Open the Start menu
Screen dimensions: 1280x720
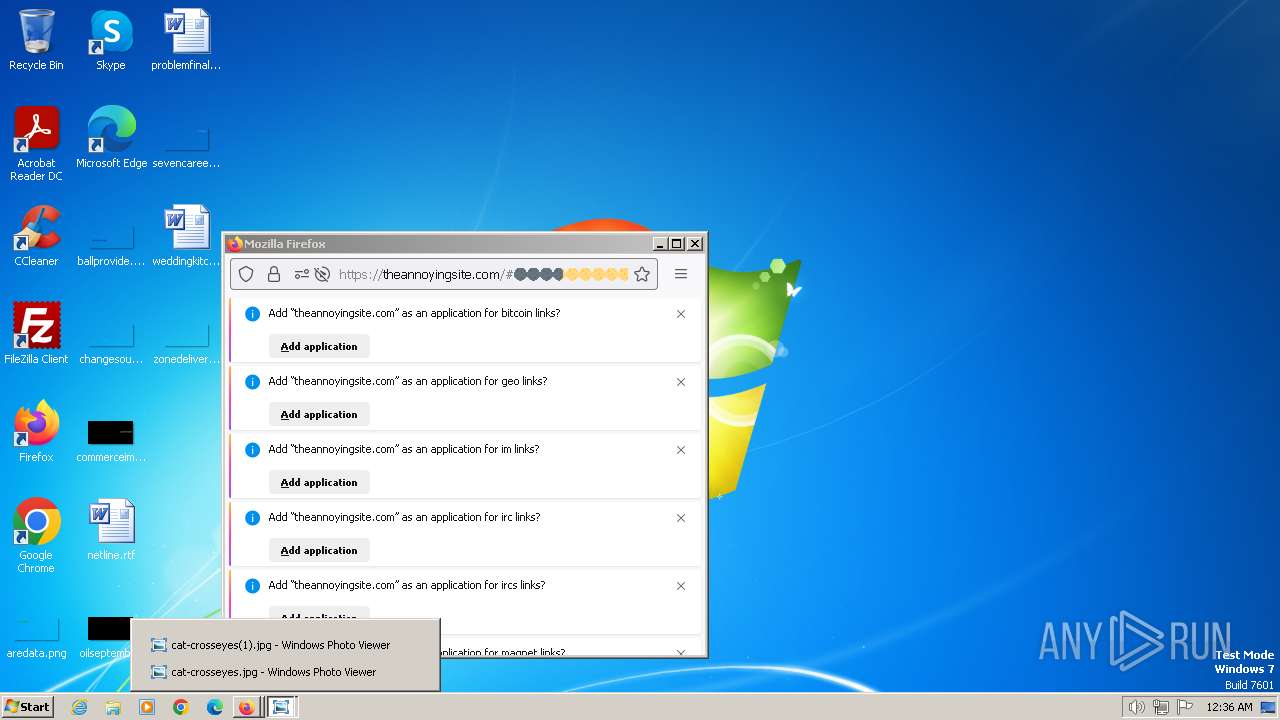[x=27, y=707]
